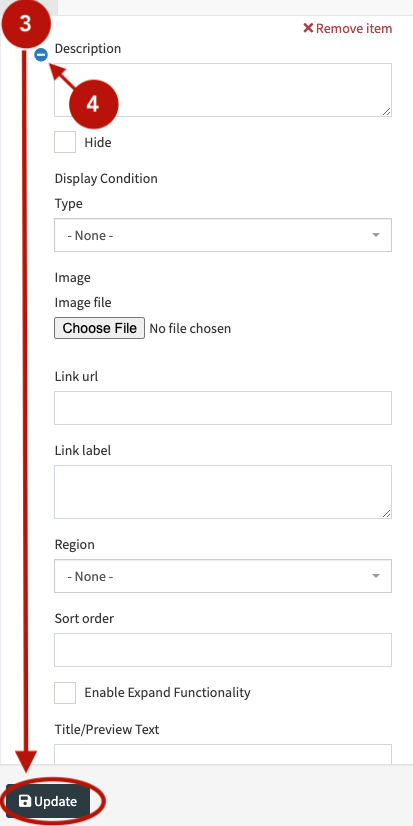Click the Title/Preview Text field

pyautogui.click(x=223, y=754)
